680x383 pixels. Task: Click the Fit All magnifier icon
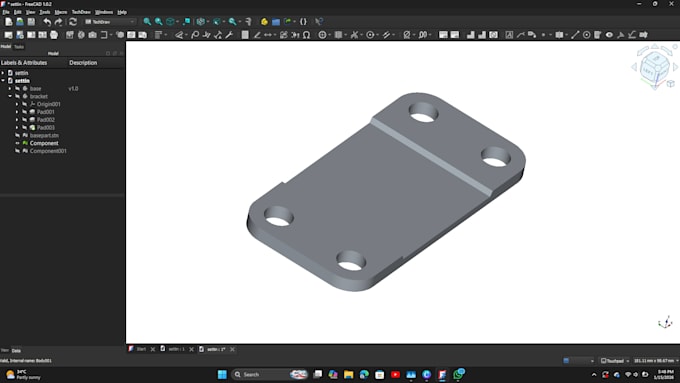pyautogui.click(x=147, y=22)
